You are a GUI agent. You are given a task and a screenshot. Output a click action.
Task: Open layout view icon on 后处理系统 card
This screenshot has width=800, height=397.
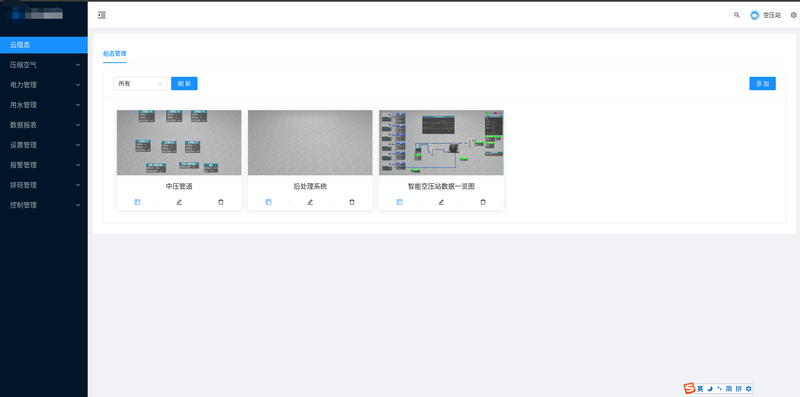(268, 202)
